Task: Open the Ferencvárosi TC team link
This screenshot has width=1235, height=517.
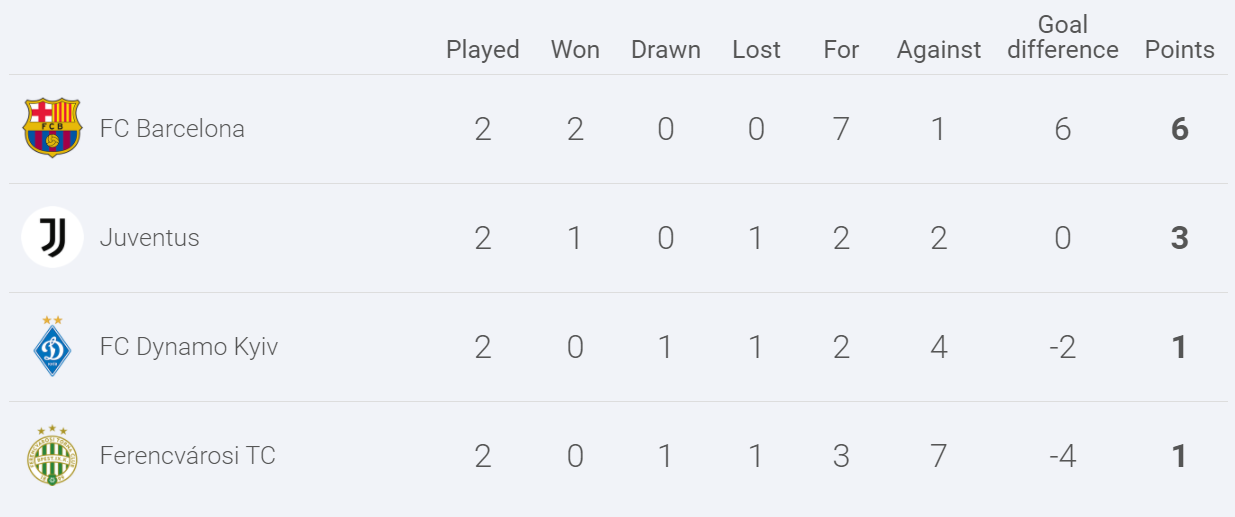Action: [188, 456]
